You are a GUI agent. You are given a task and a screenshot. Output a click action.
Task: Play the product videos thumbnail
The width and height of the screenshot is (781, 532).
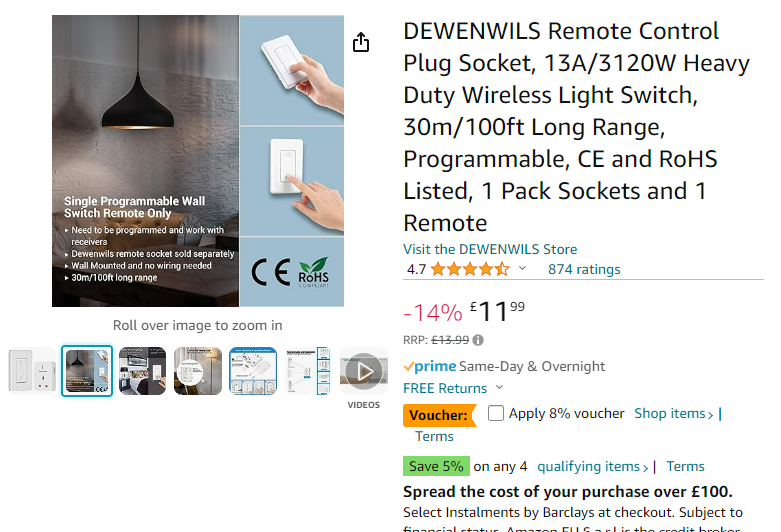coord(364,371)
